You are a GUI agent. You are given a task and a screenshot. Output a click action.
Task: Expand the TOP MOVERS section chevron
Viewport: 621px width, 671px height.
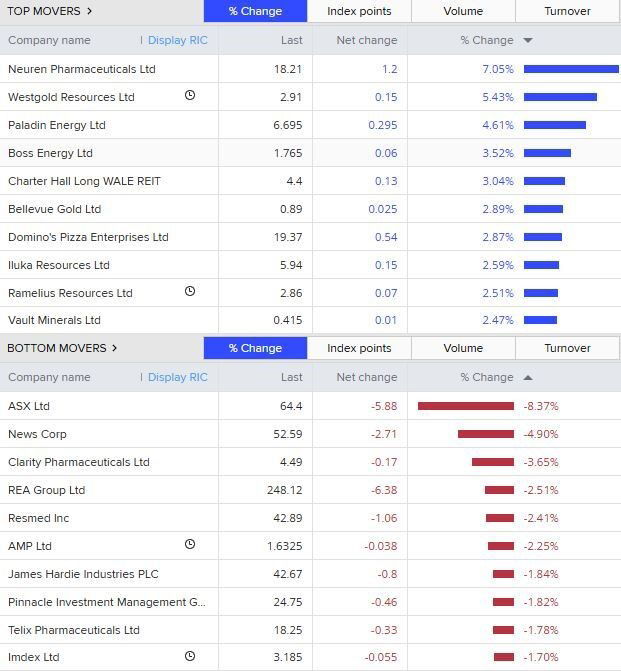point(89,11)
